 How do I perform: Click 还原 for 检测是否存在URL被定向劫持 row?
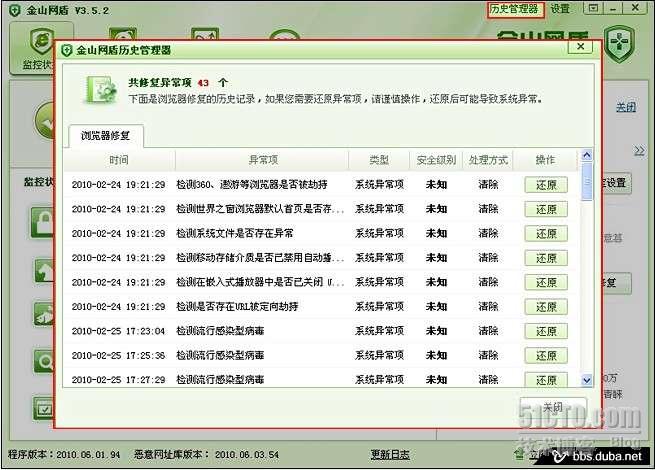546,307
